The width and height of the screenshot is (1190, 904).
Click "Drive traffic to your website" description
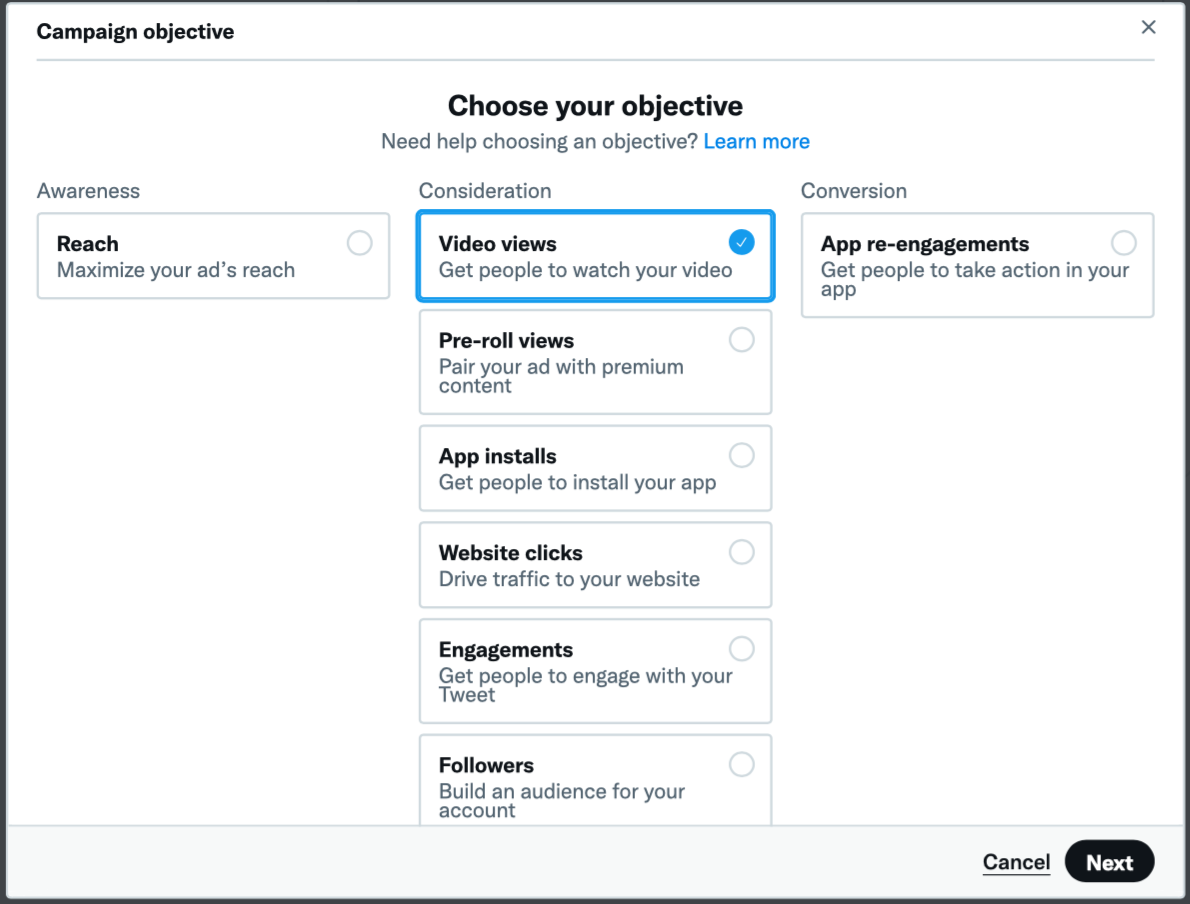[569, 579]
